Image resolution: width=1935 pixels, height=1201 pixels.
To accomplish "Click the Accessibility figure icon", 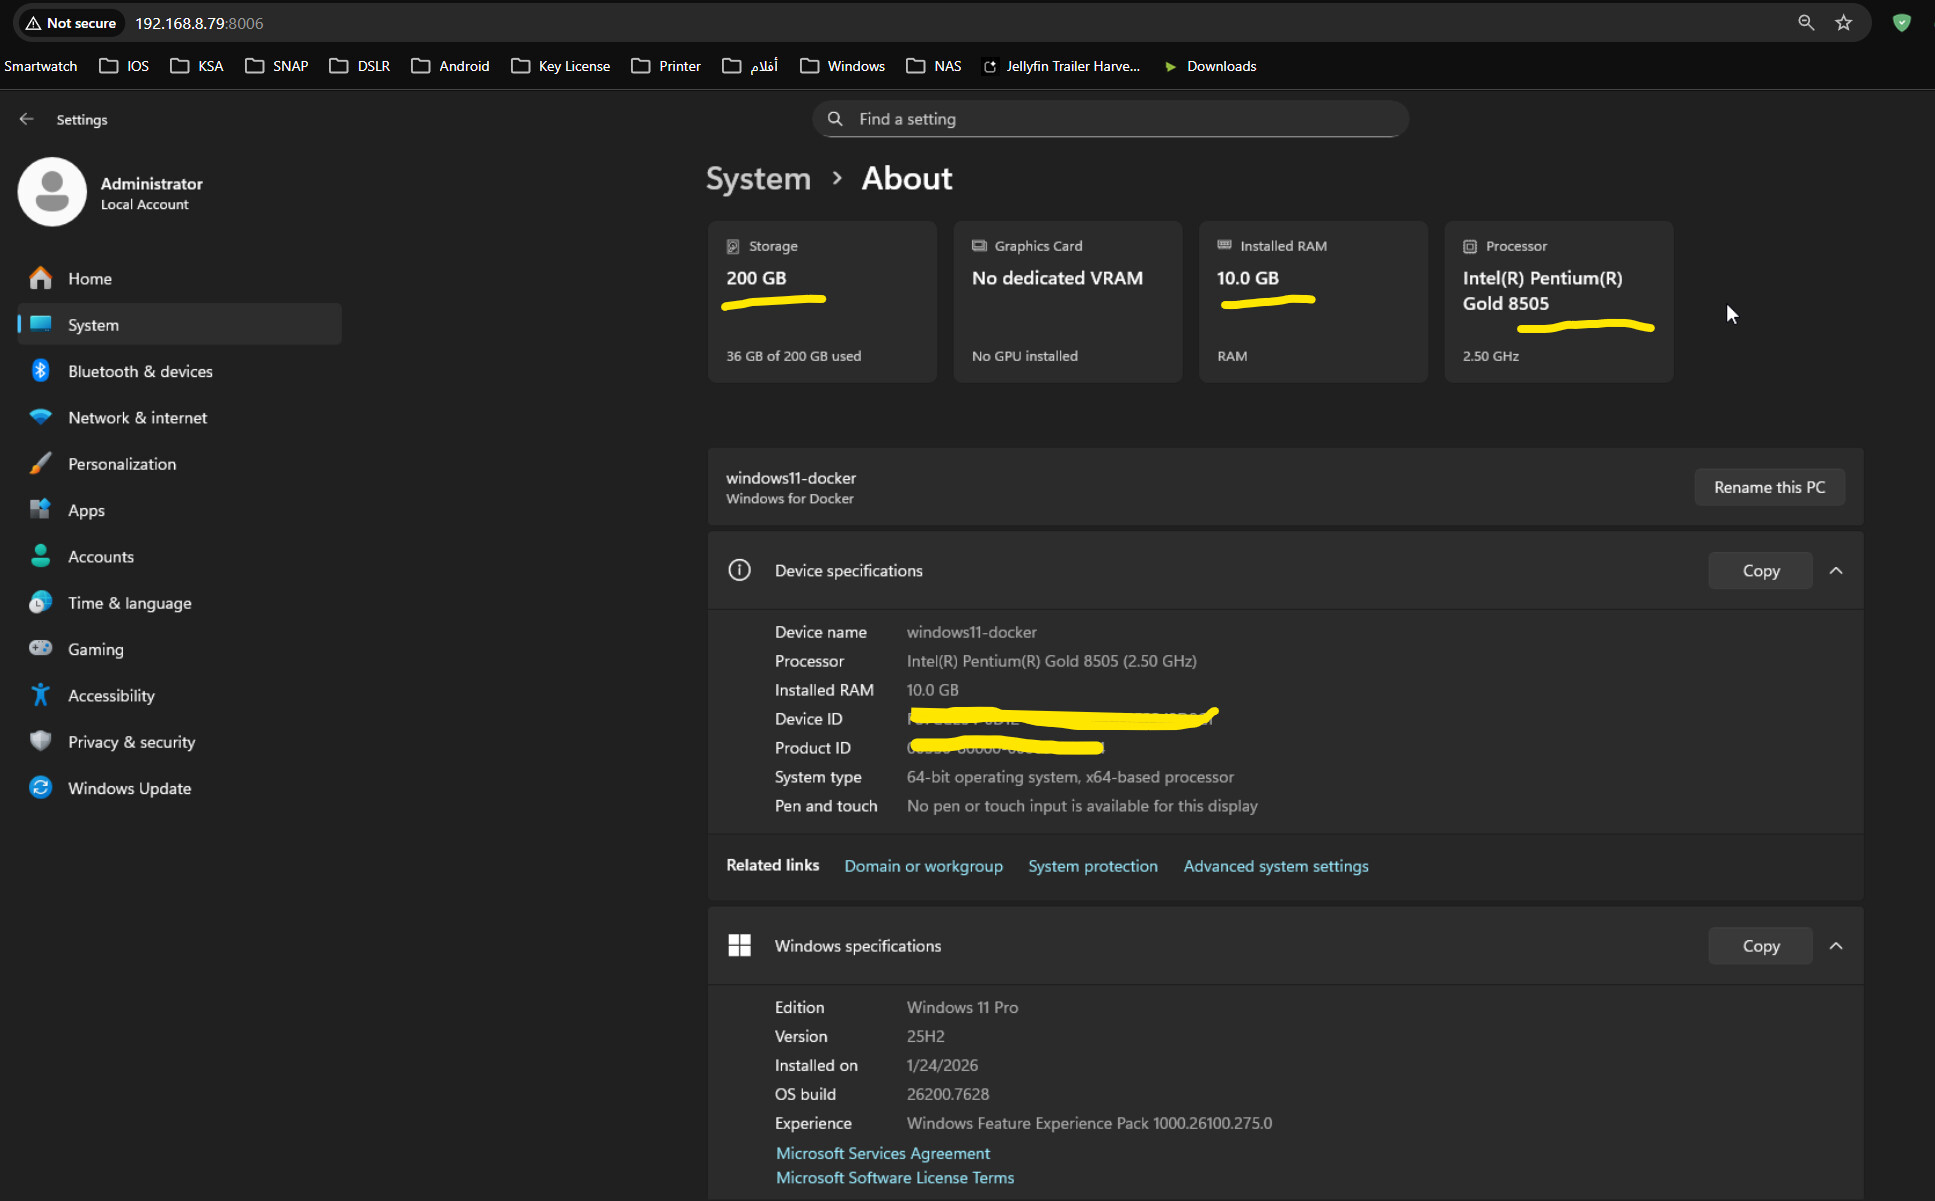I will tap(40, 695).
